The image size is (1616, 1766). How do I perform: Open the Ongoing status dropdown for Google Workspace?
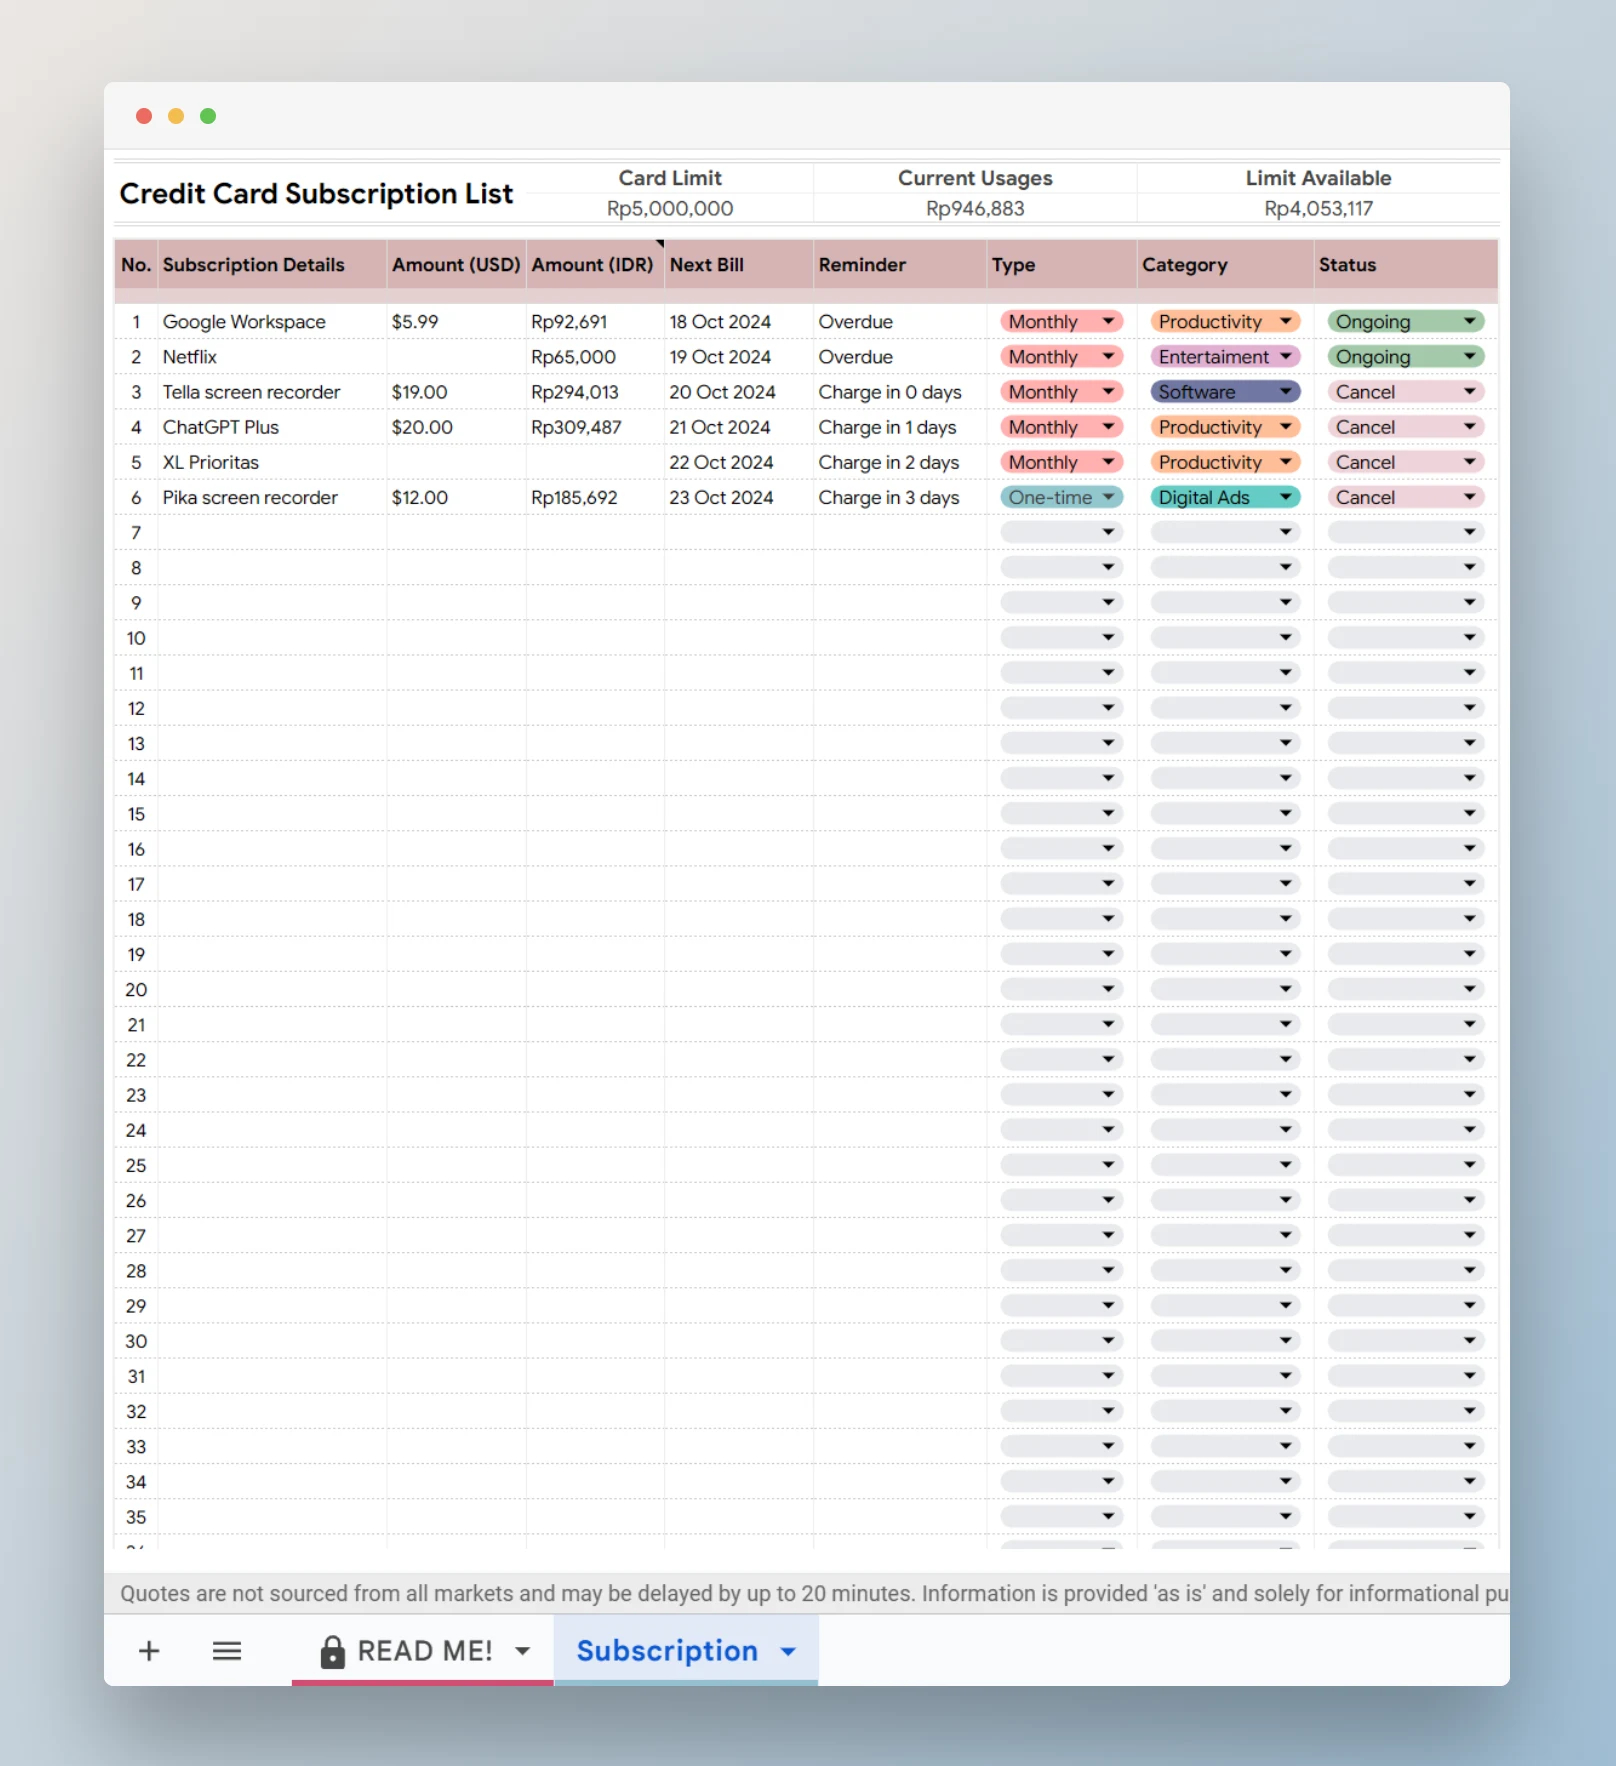(1405, 321)
